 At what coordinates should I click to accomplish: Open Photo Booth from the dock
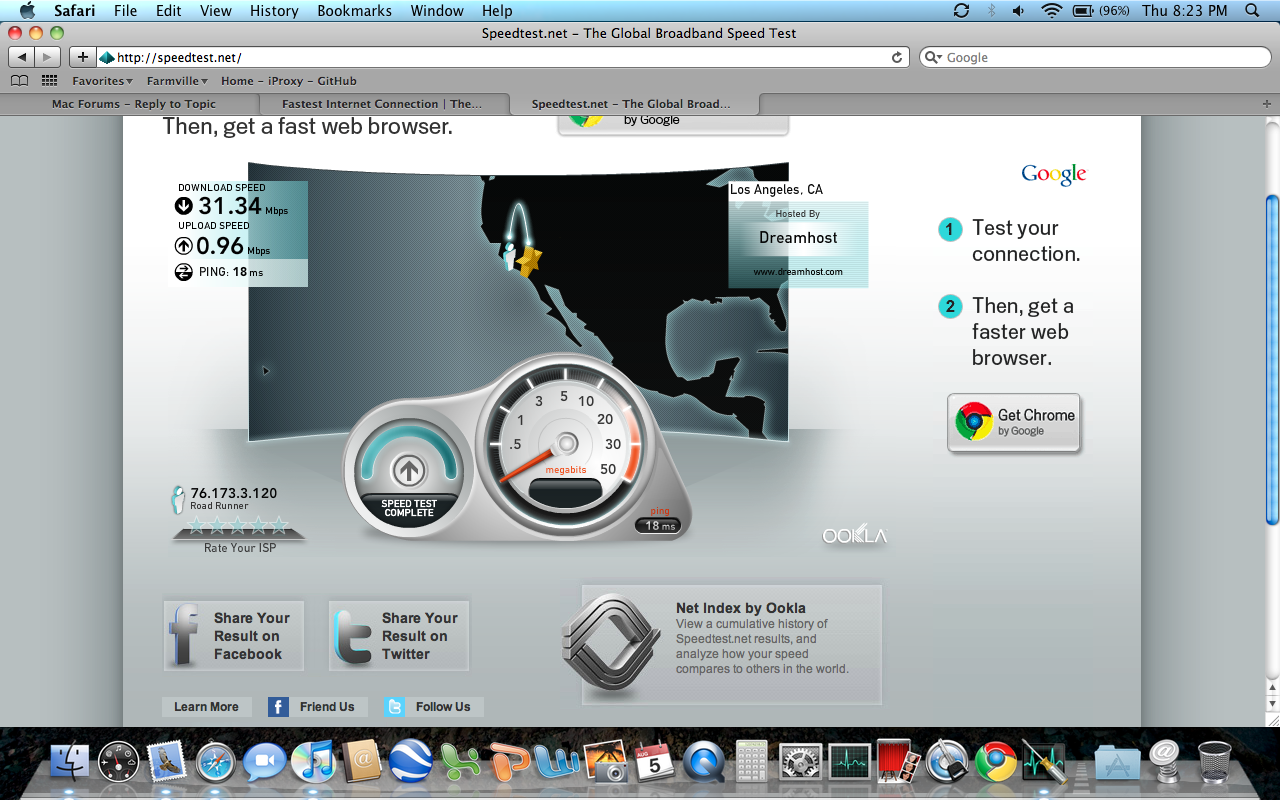(x=897, y=762)
